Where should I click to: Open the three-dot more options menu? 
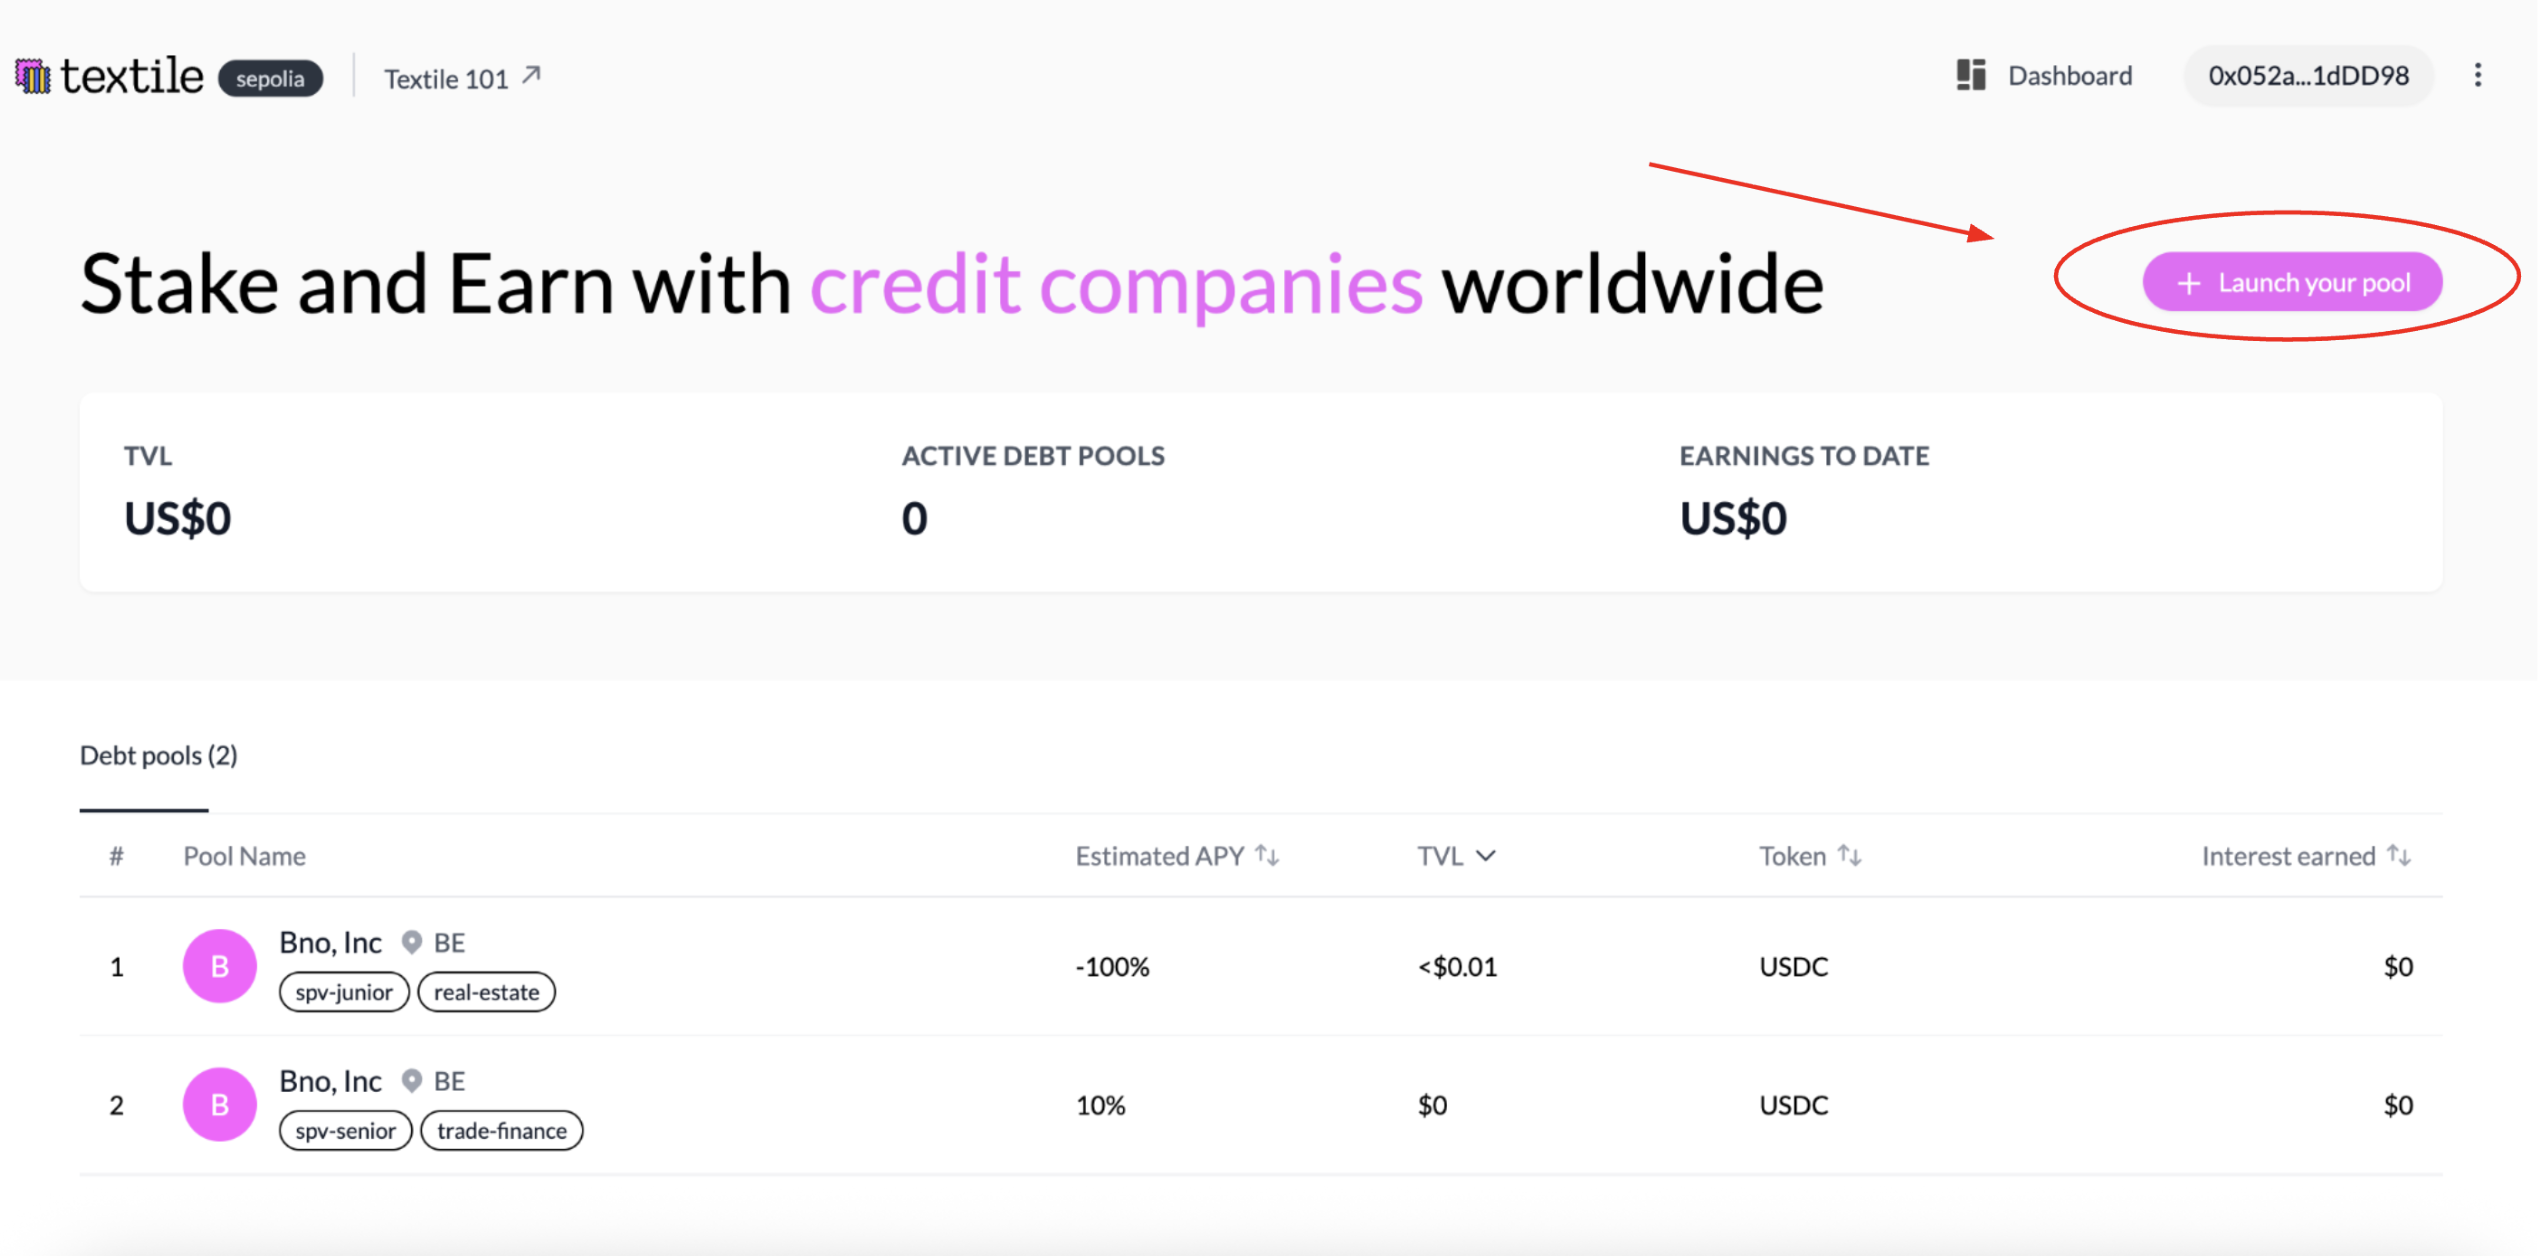(2477, 75)
